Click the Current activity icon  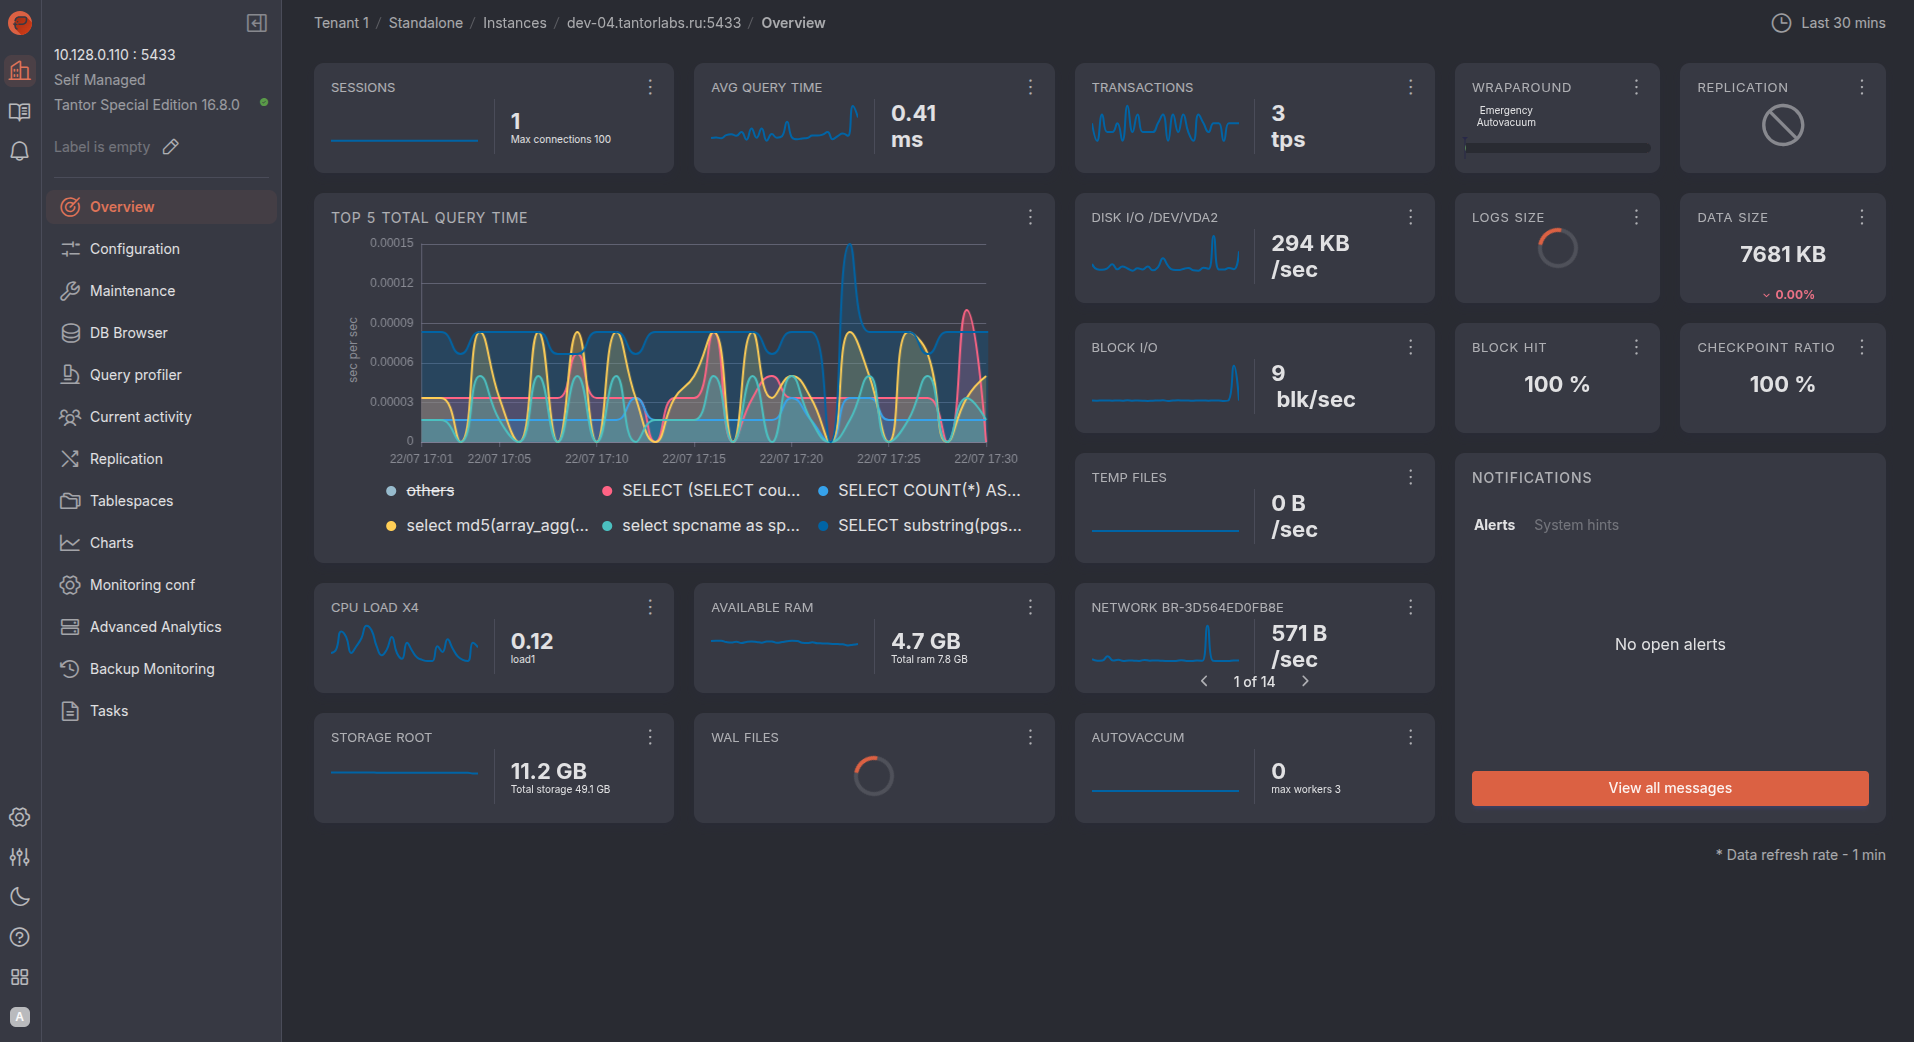70,417
